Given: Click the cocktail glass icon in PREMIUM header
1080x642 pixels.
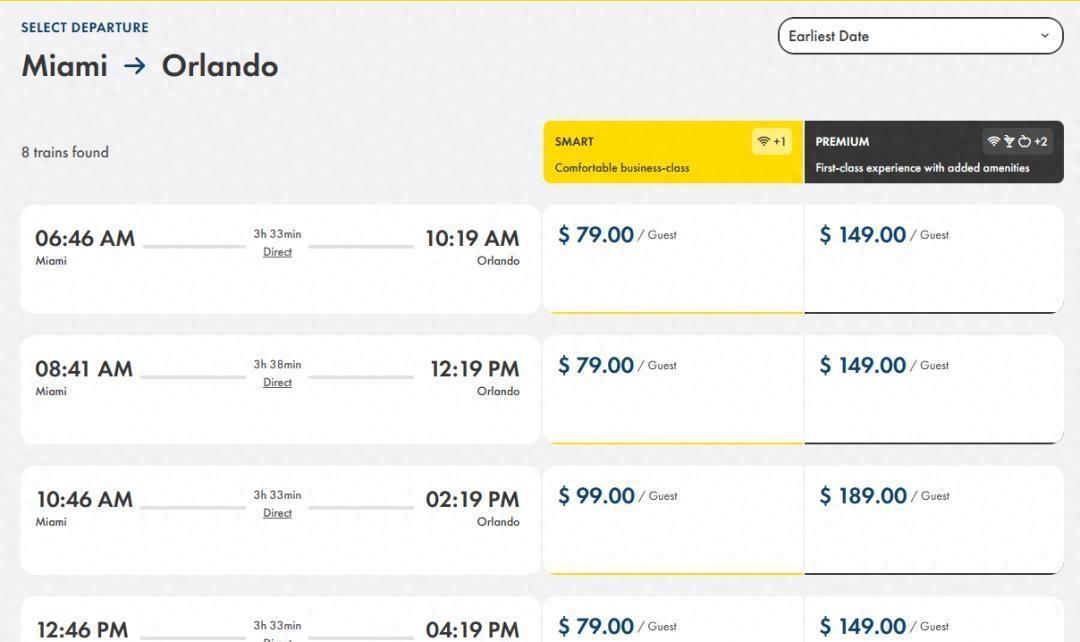Looking at the screenshot, I should tap(1009, 141).
